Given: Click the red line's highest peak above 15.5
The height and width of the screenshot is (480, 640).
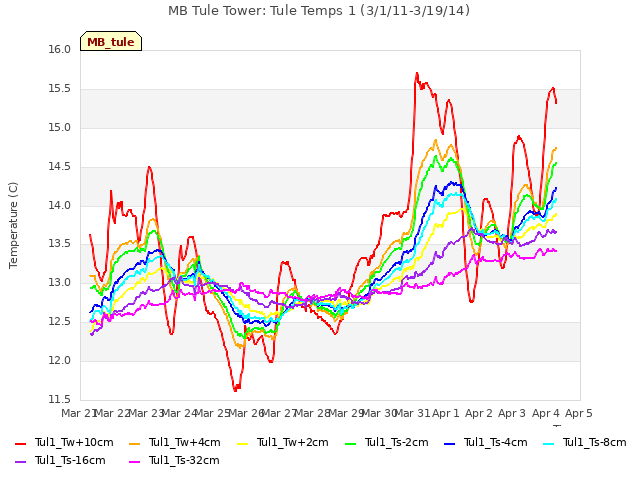Looking at the screenshot, I should tap(417, 73).
